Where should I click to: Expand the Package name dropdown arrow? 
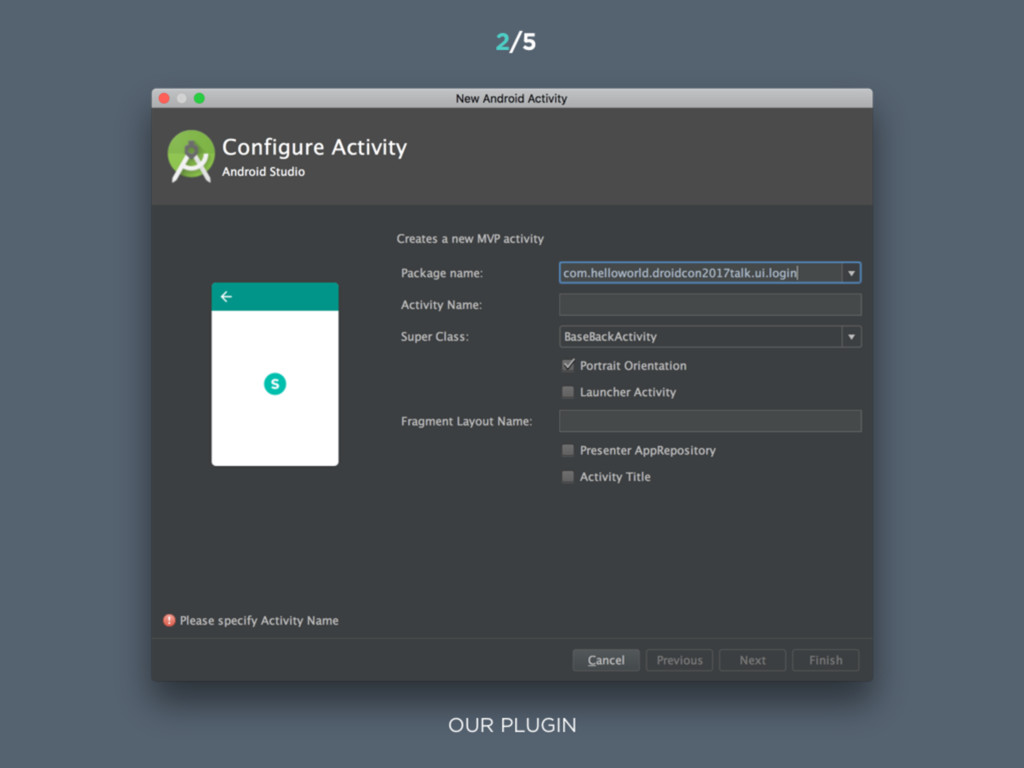[851, 273]
